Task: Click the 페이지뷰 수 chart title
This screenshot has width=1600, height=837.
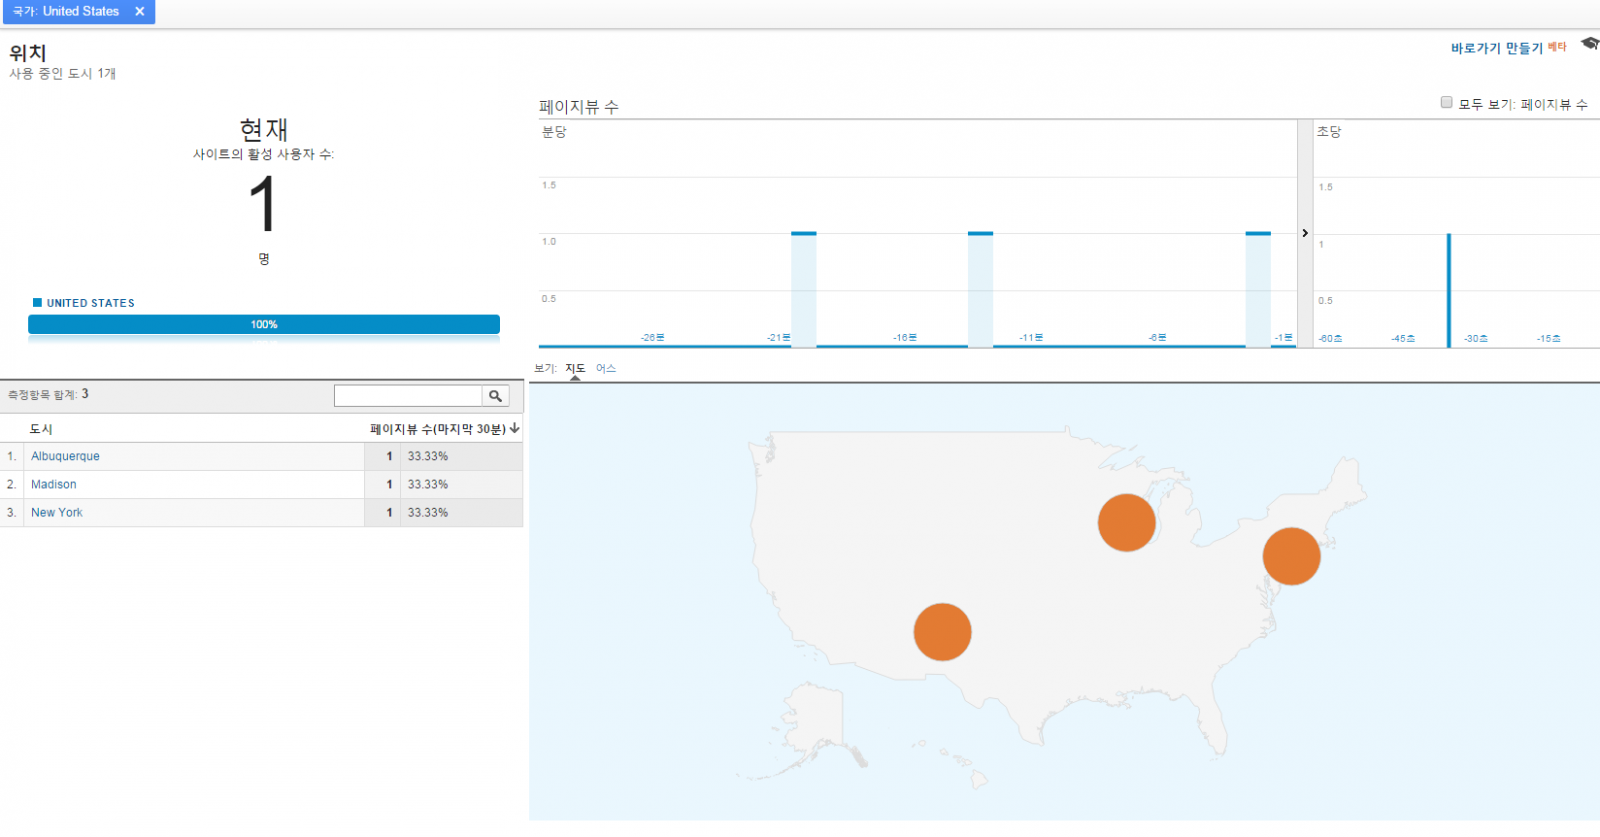Action: (579, 107)
